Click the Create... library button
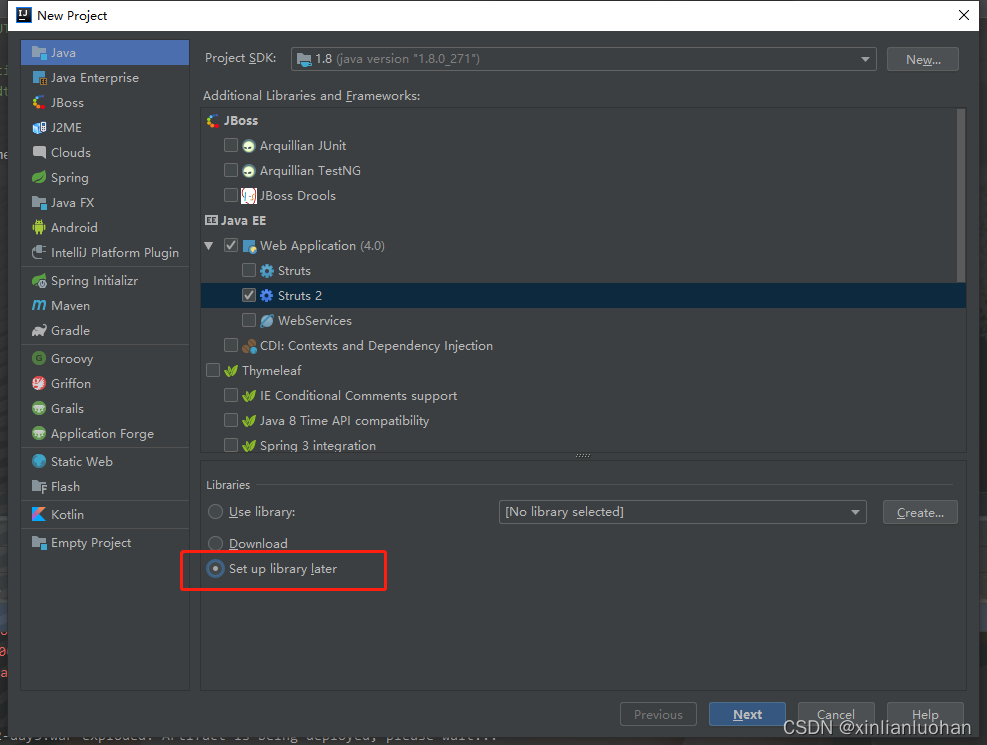987x745 pixels. [x=920, y=512]
